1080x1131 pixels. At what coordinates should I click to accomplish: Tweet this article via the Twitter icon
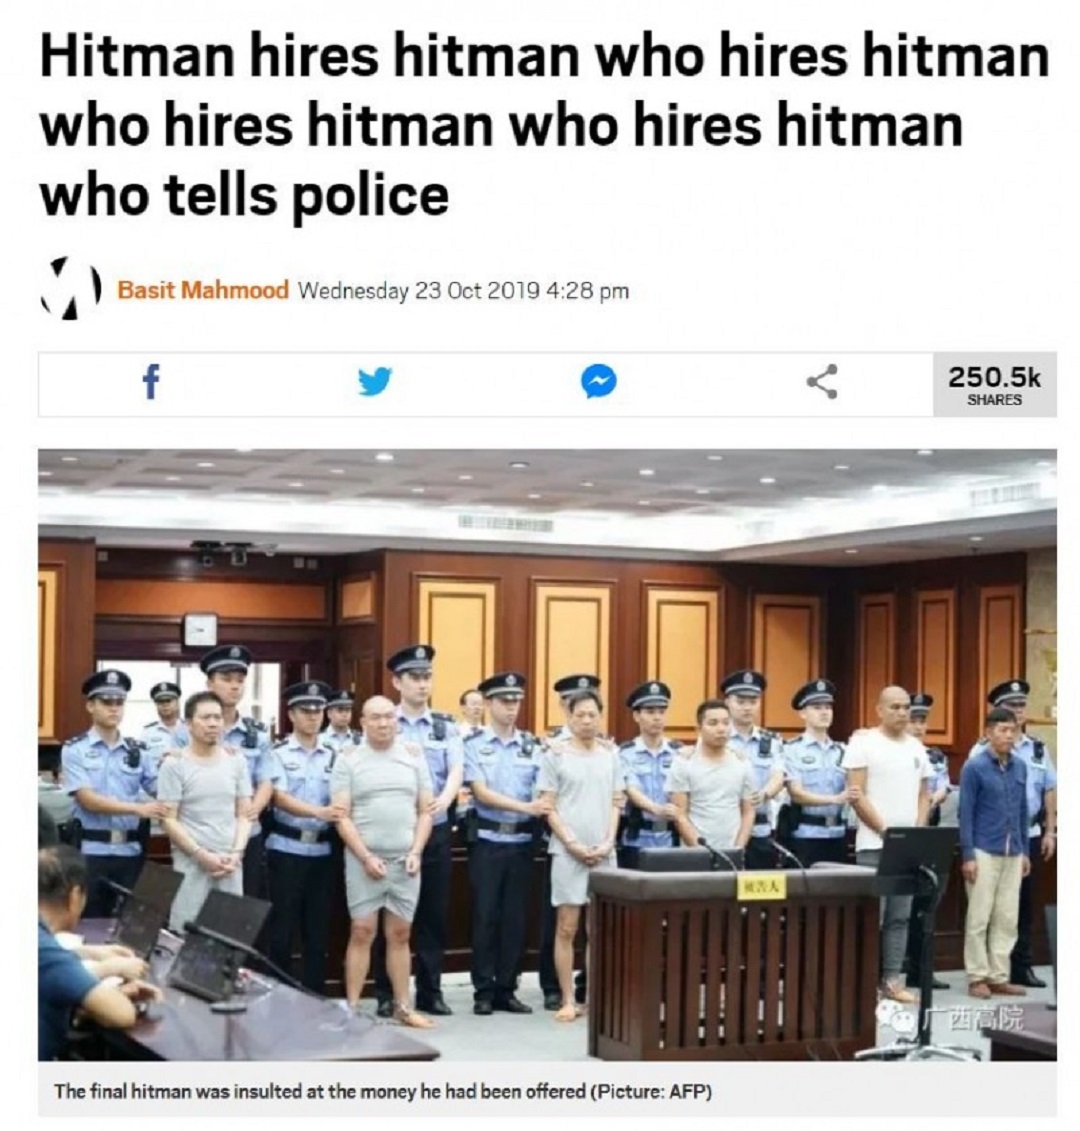click(375, 382)
